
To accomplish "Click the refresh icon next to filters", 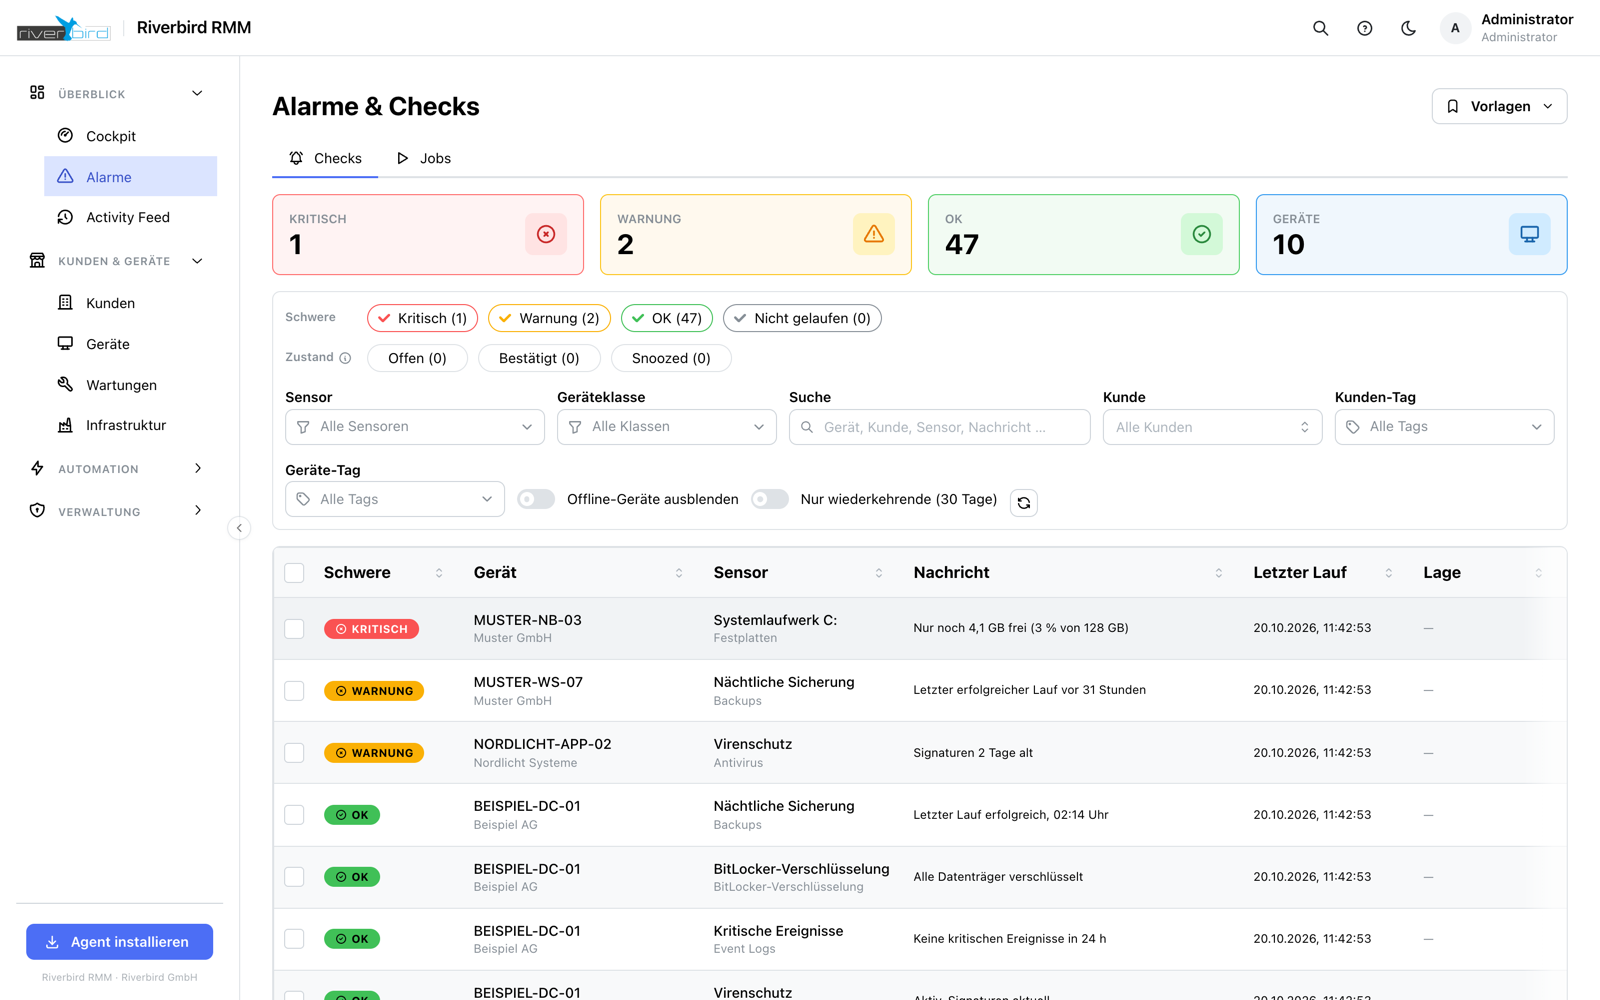I will tap(1024, 502).
